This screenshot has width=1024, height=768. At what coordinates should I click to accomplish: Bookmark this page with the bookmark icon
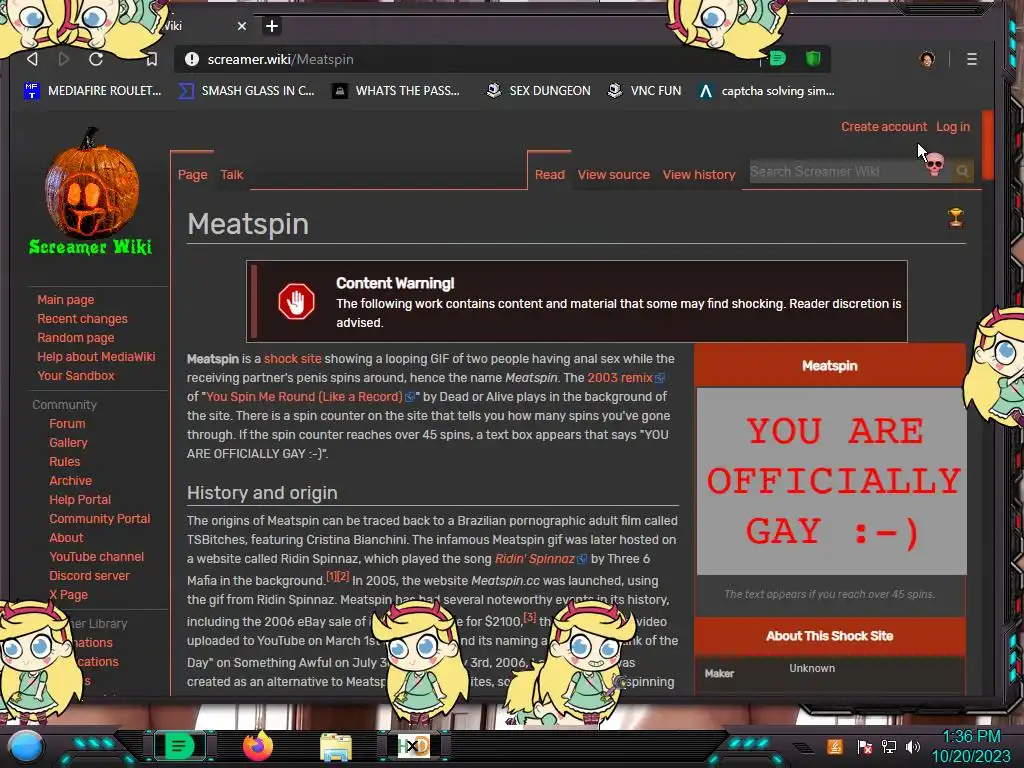click(152, 59)
